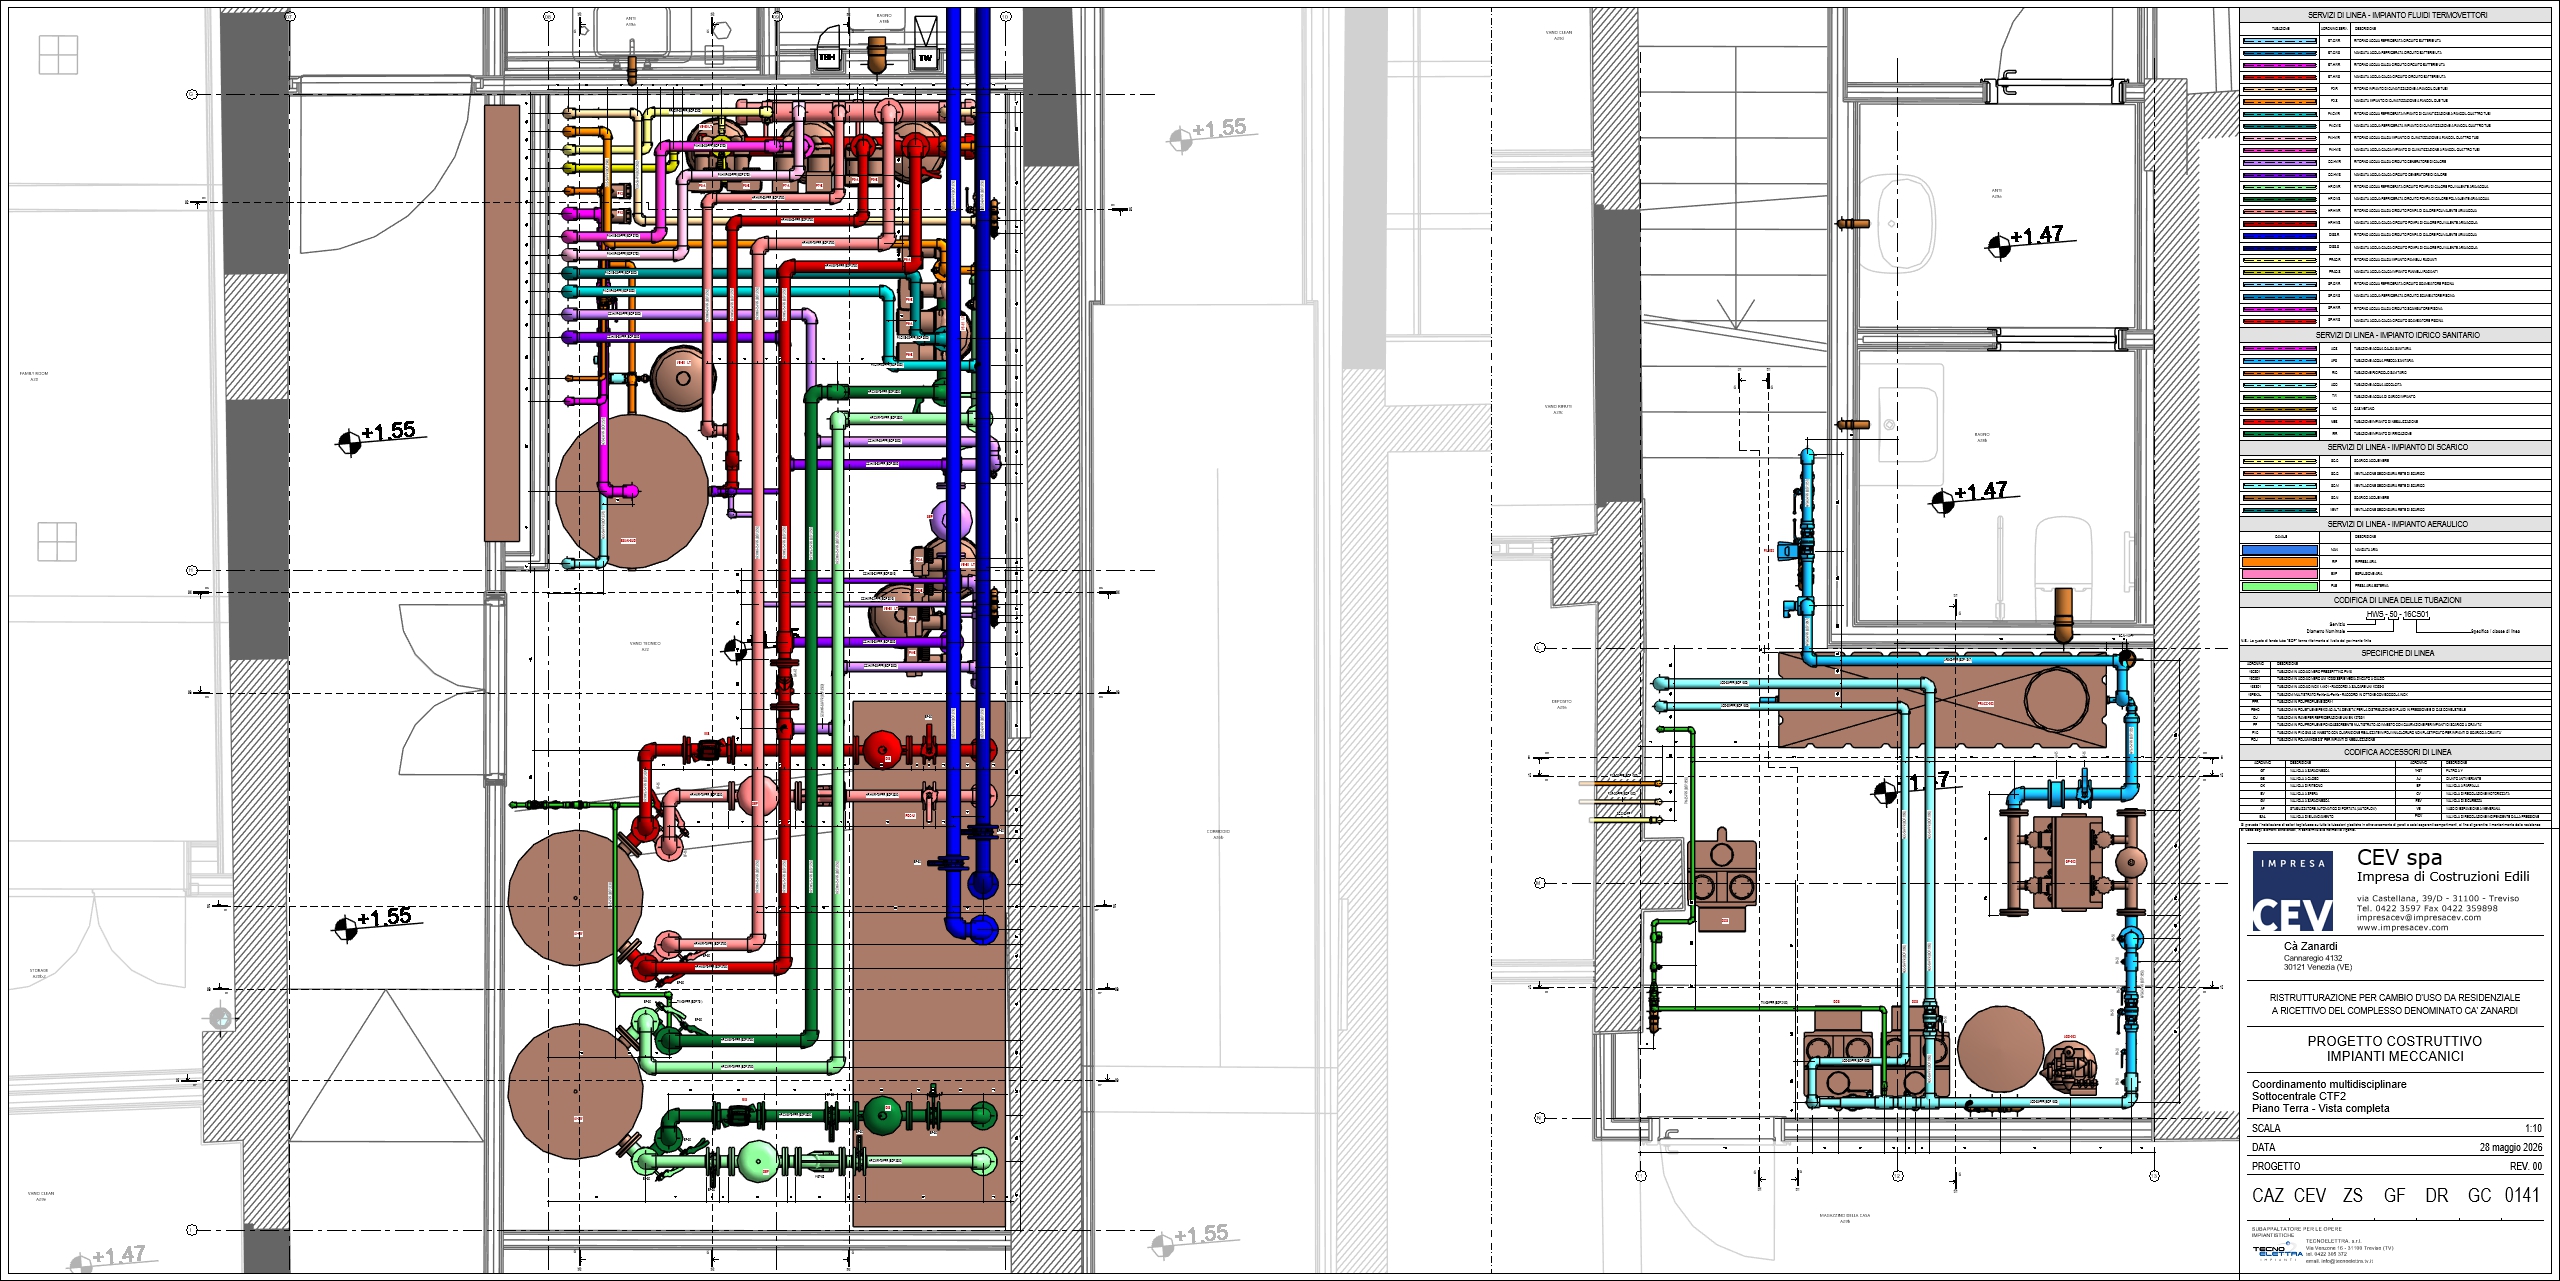This screenshot has height=1281, width=2560.
Task: Click heading 'SERVIZI DI LINEA - IMPIANTO FLUIDI TERMOVETTORI'
Action: (2397, 15)
